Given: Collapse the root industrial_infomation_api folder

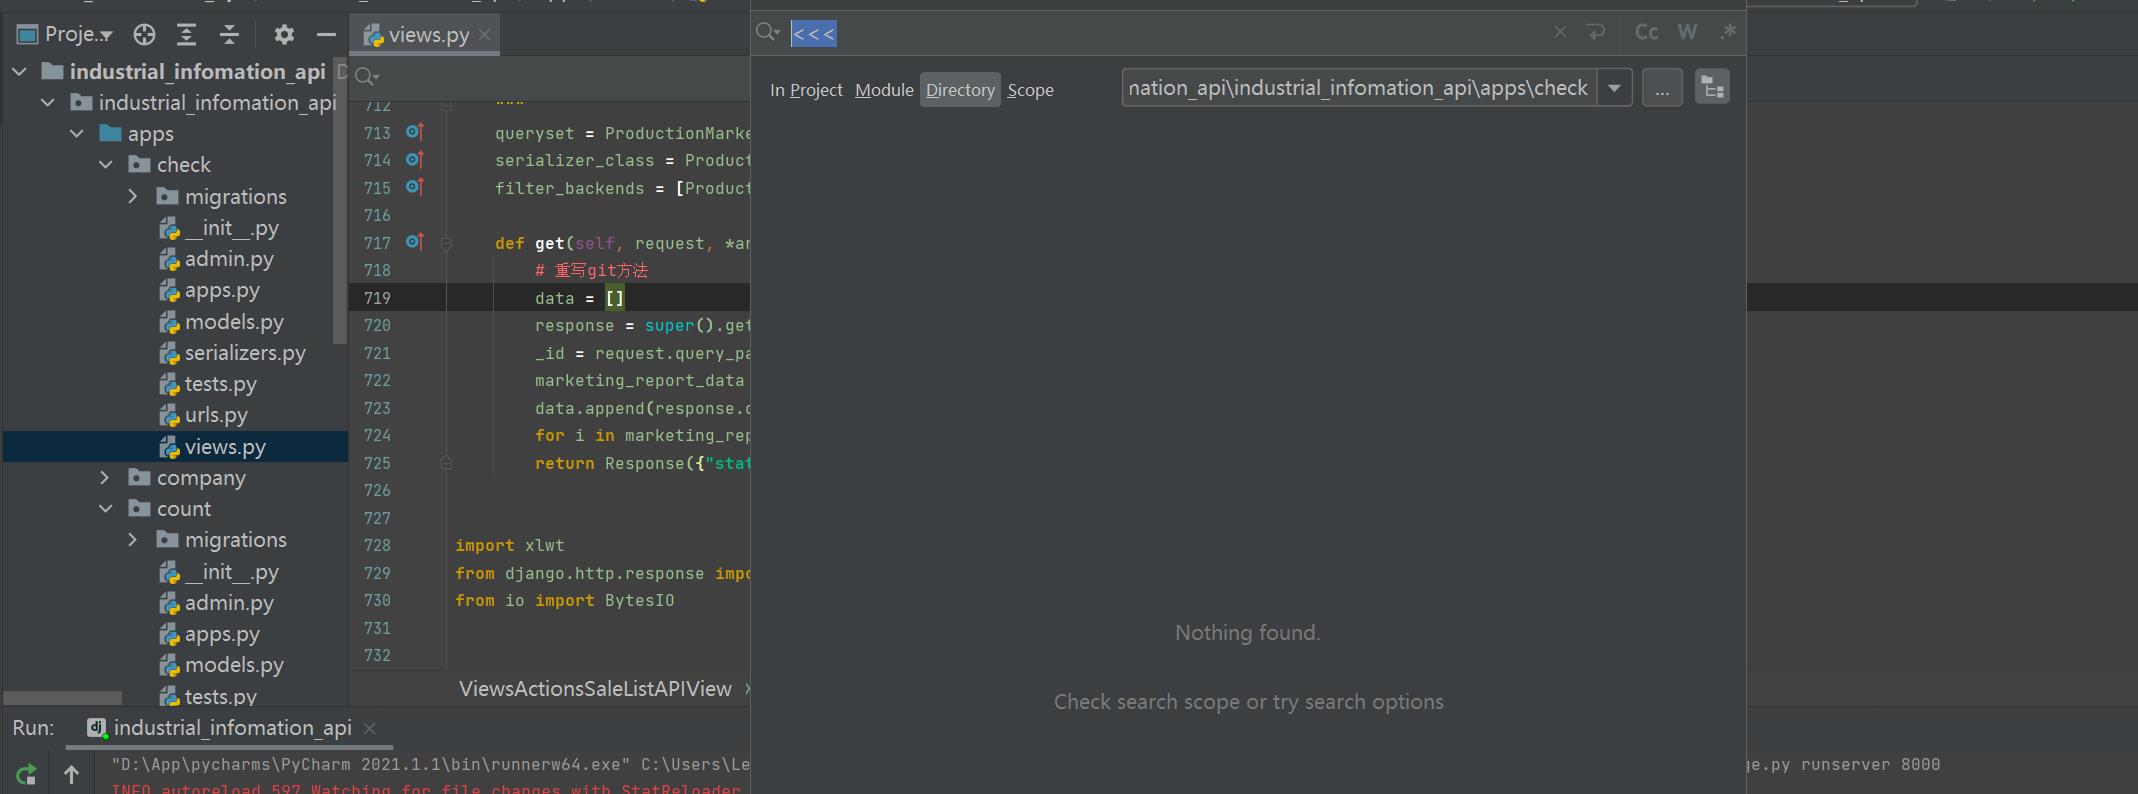Looking at the screenshot, I should (x=19, y=72).
